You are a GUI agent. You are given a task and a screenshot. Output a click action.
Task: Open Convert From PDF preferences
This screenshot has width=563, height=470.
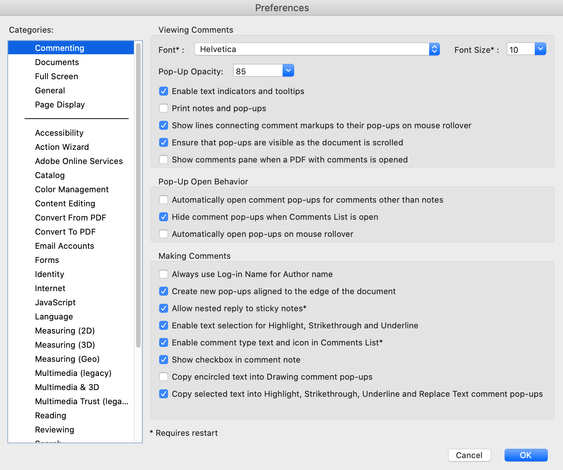coord(70,218)
